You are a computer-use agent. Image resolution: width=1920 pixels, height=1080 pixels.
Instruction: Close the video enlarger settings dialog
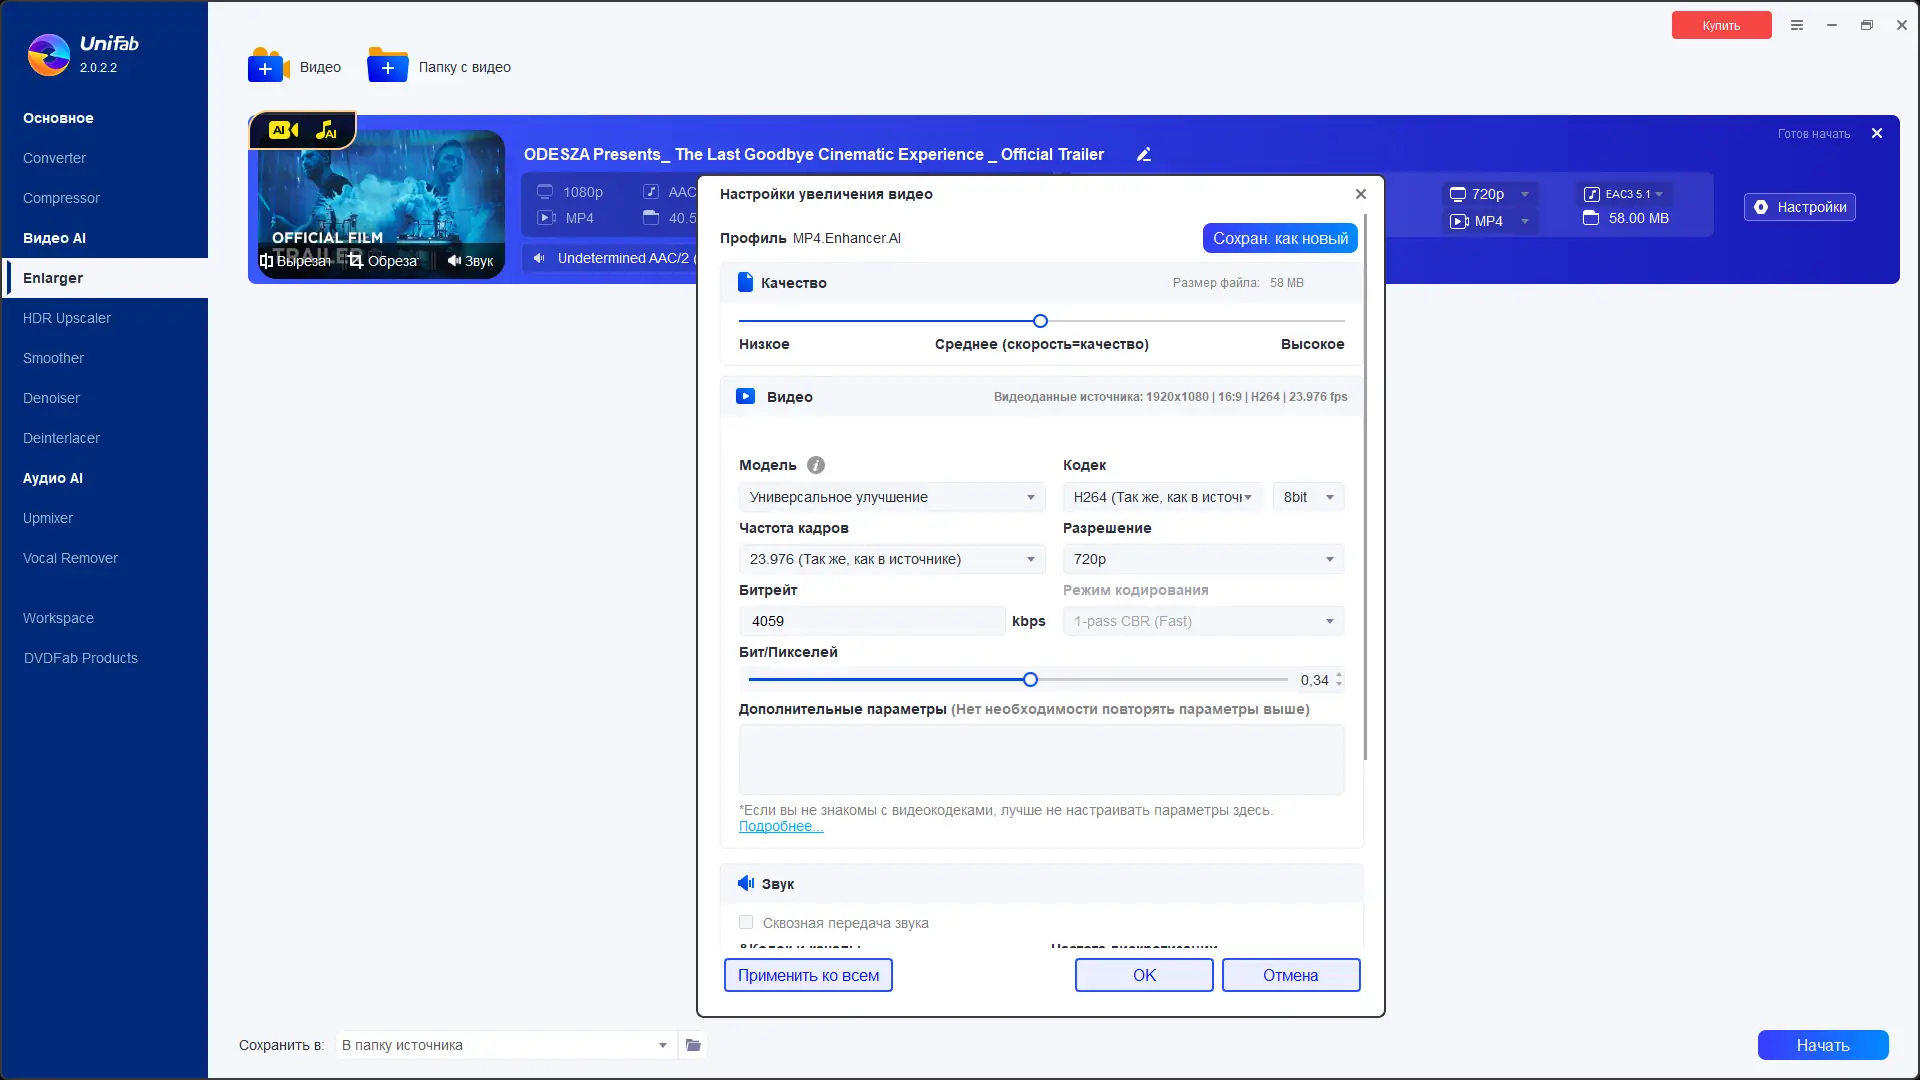click(x=1361, y=194)
